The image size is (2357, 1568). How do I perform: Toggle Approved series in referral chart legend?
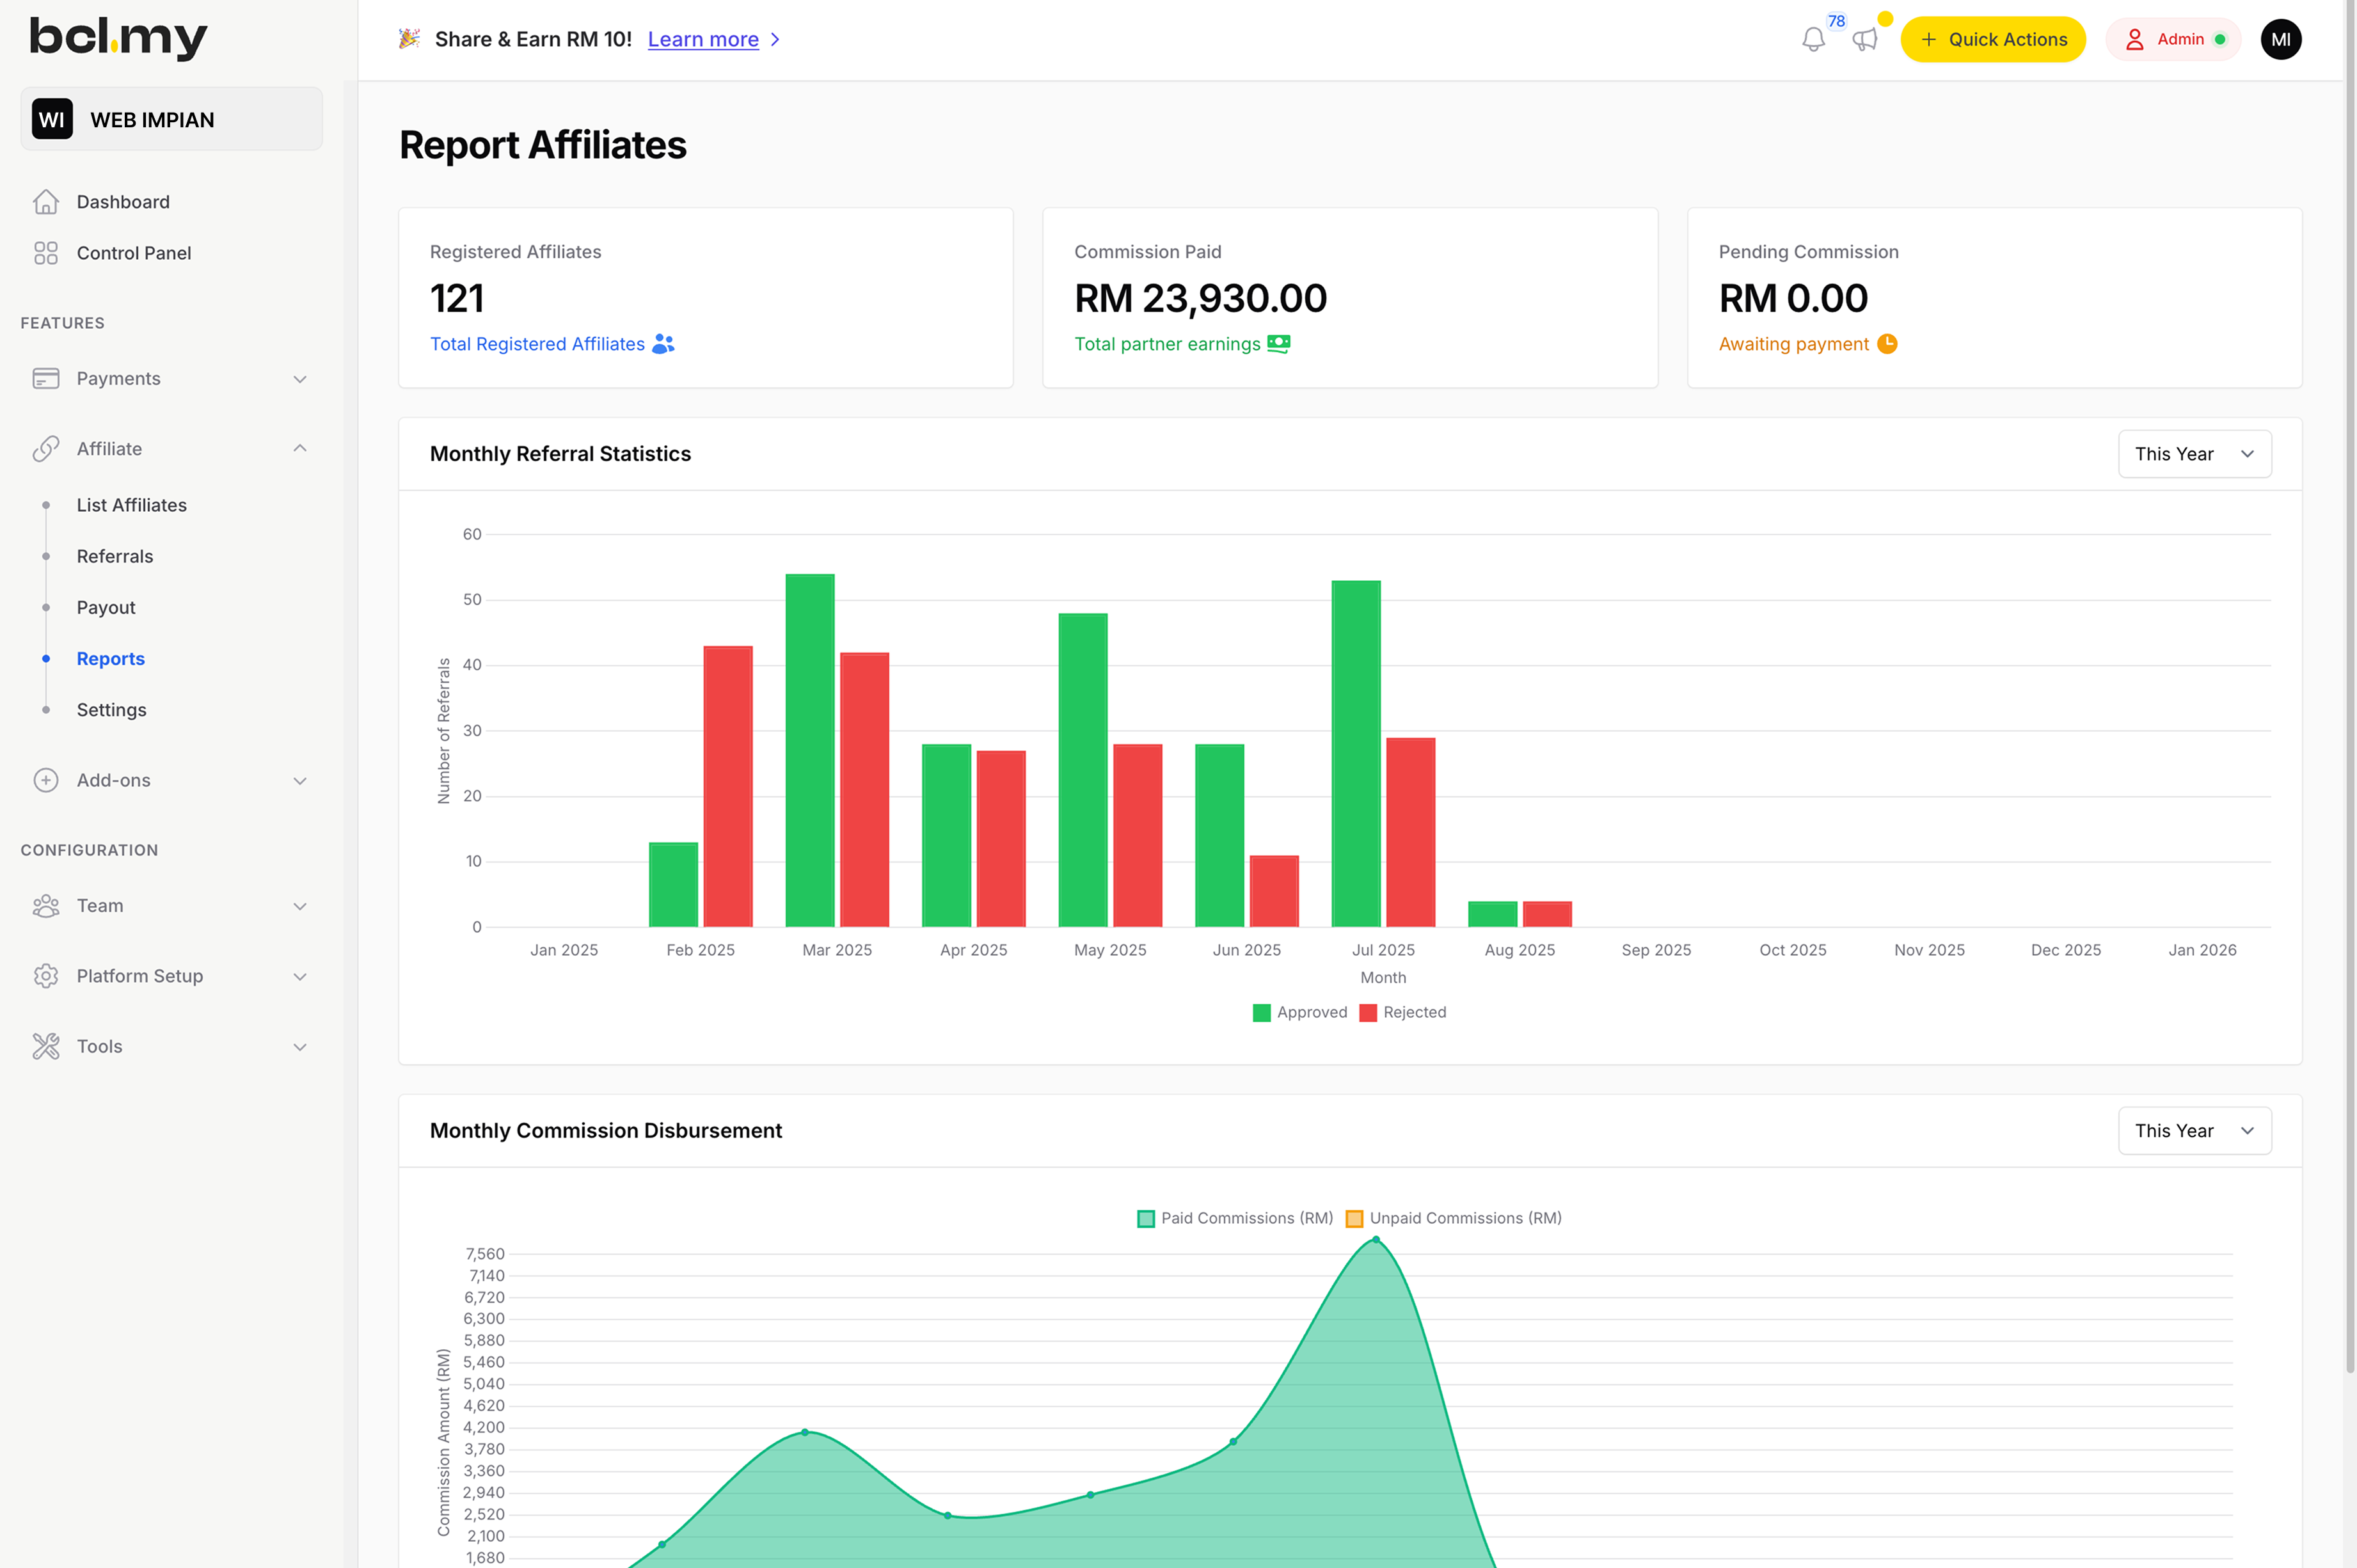pyautogui.click(x=1300, y=1012)
